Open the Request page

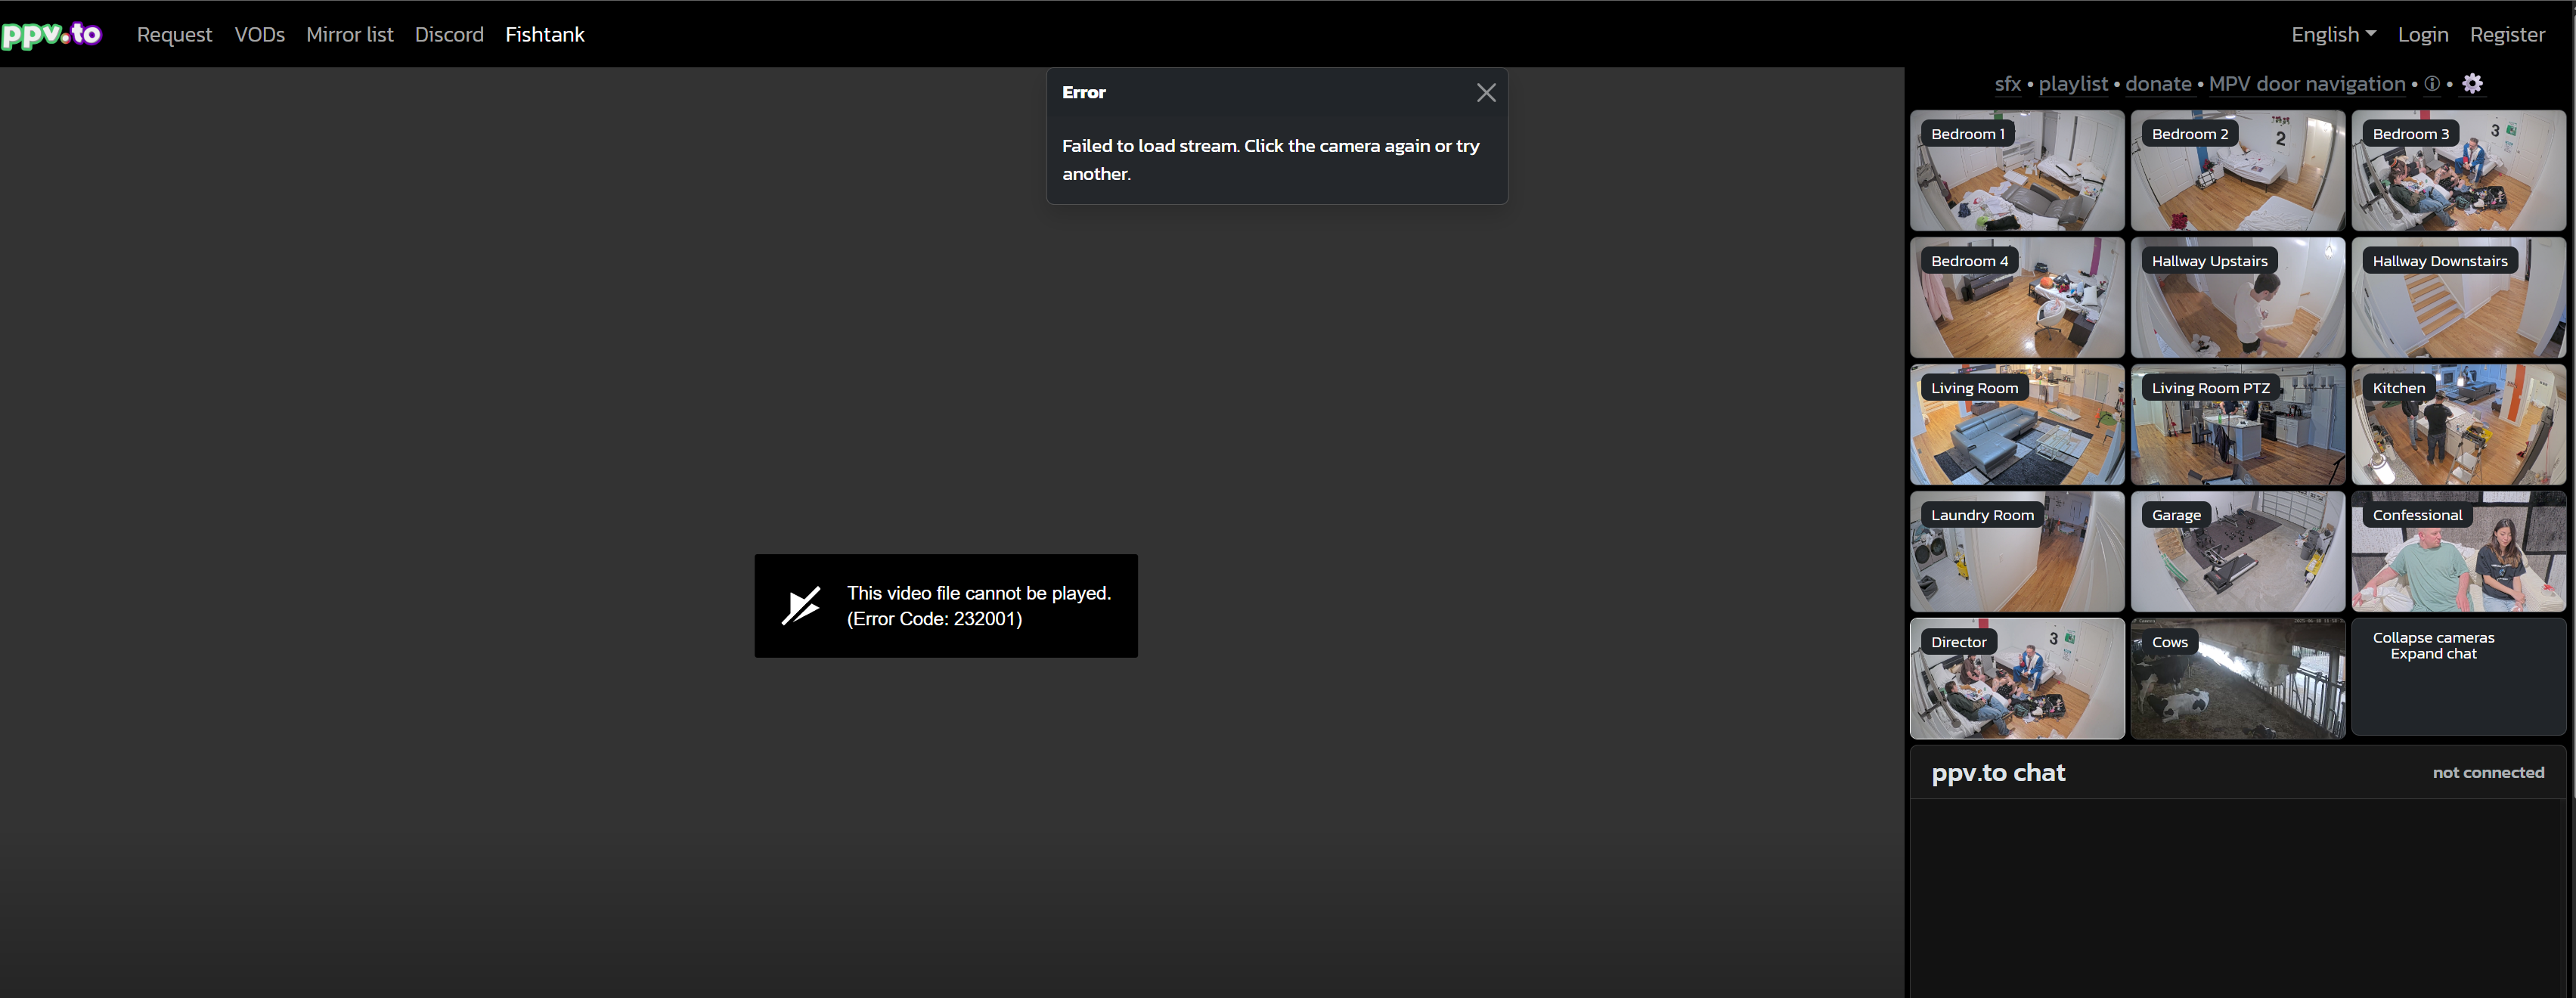(174, 35)
